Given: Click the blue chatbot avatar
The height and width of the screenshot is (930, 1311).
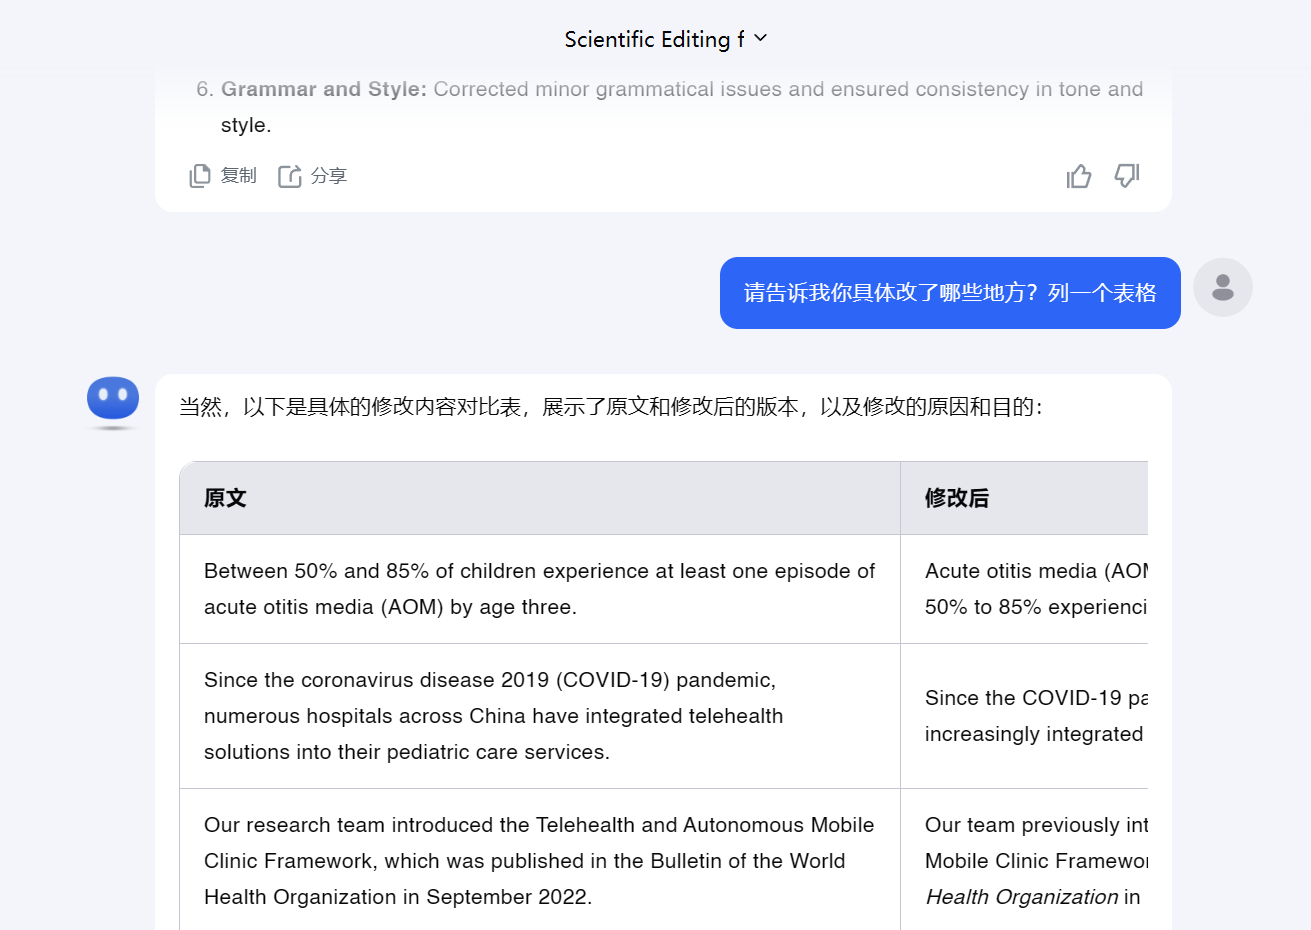Looking at the screenshot, I should click(x=113, y=399).
